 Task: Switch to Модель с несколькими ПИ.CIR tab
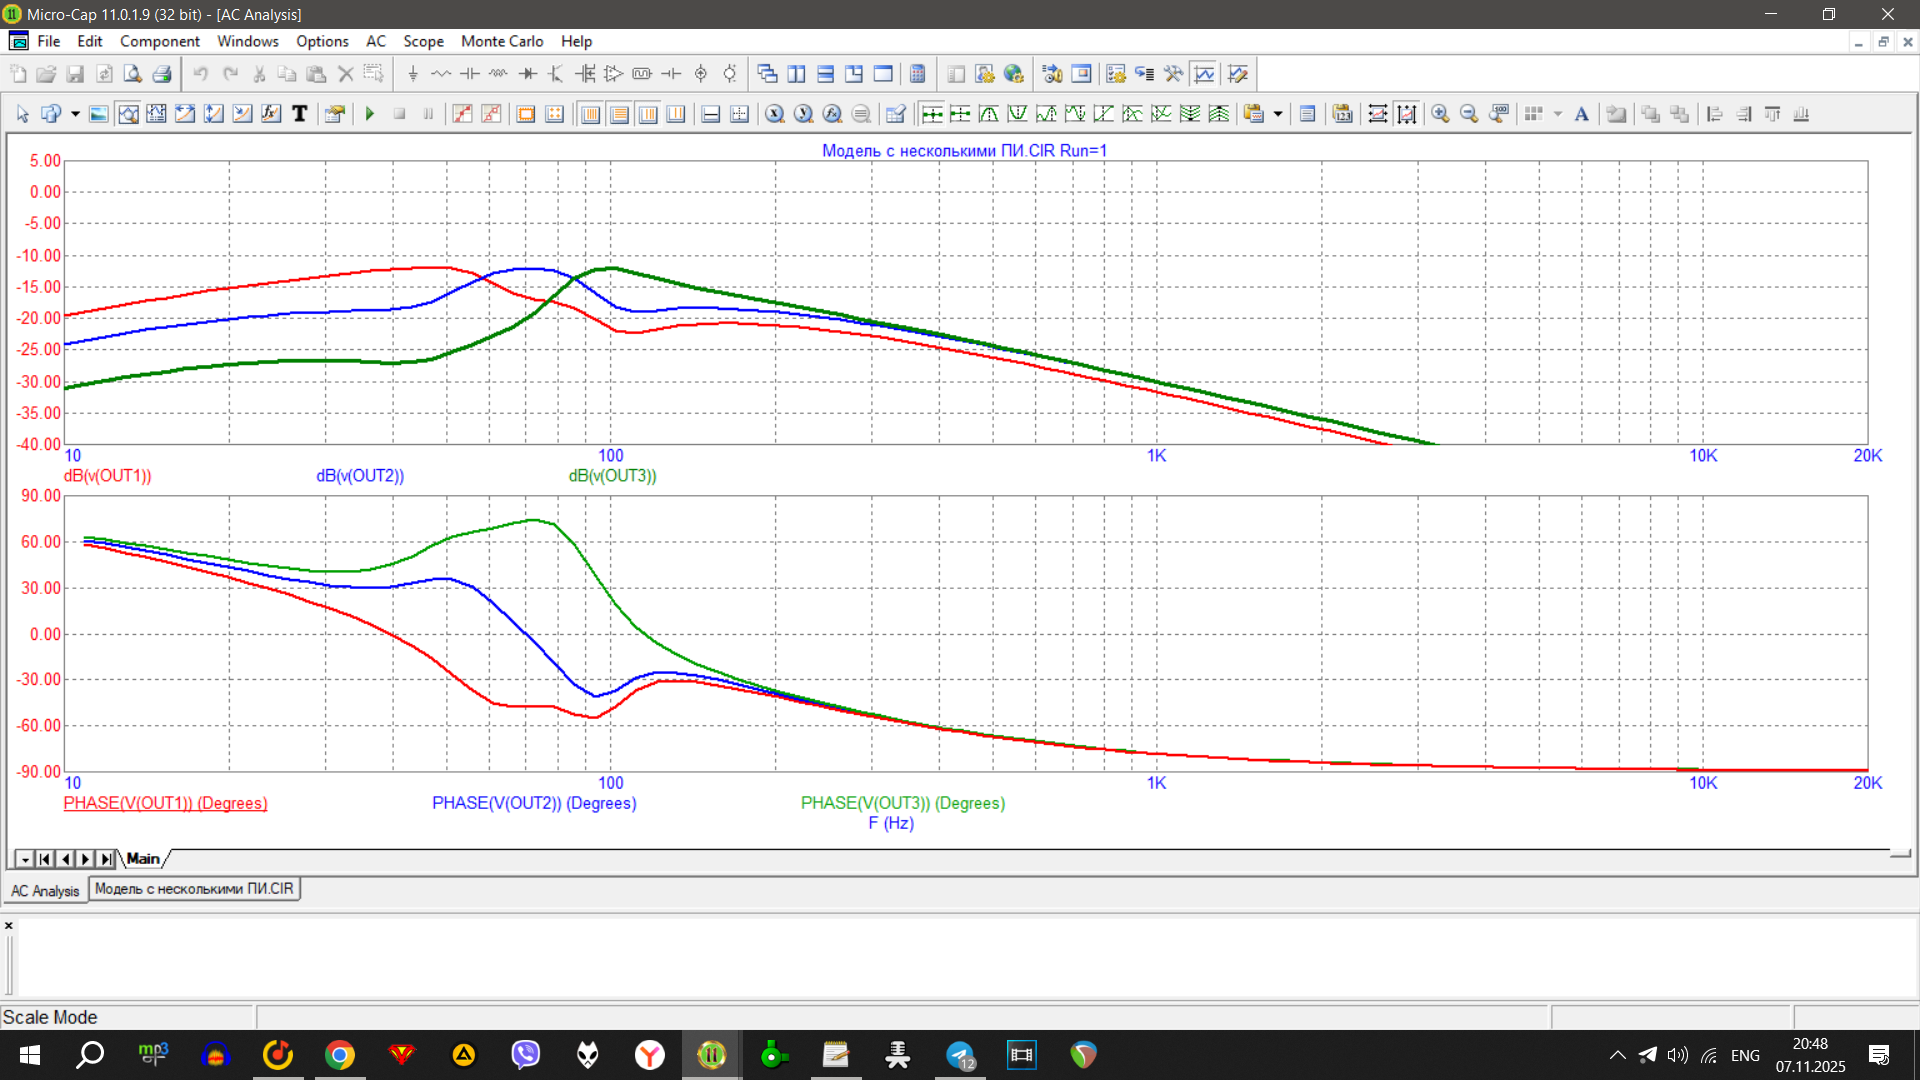tap(194, 889)
